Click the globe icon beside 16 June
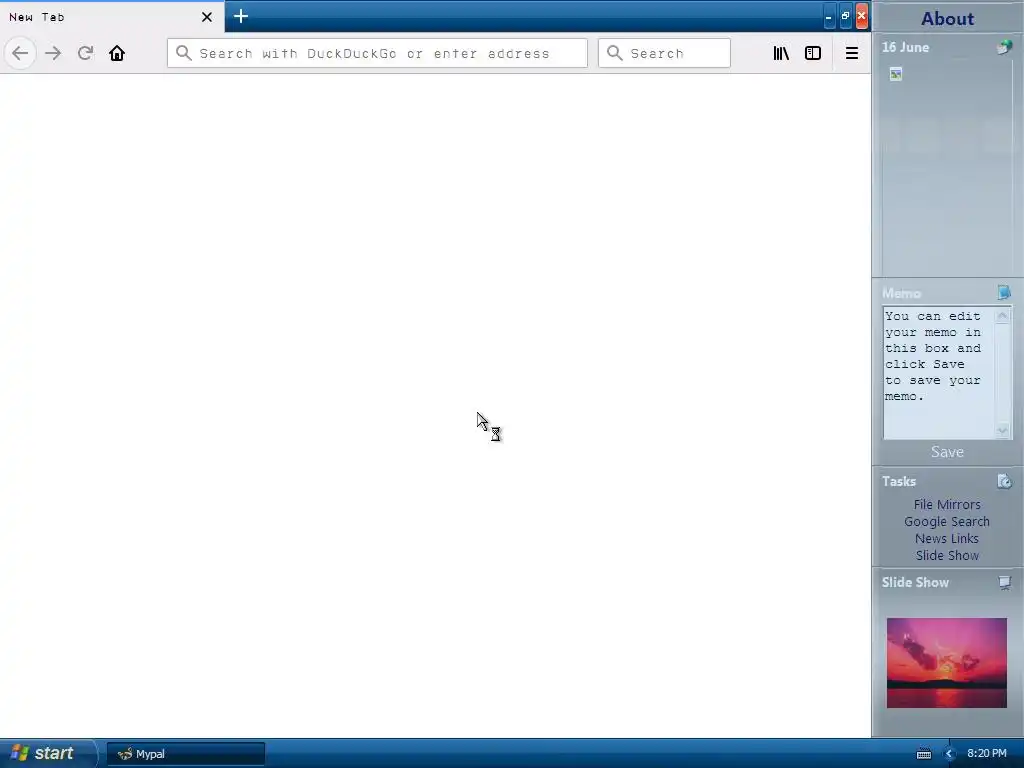The width and height of the screenshot is (1024, 768). click(1004, 47)
